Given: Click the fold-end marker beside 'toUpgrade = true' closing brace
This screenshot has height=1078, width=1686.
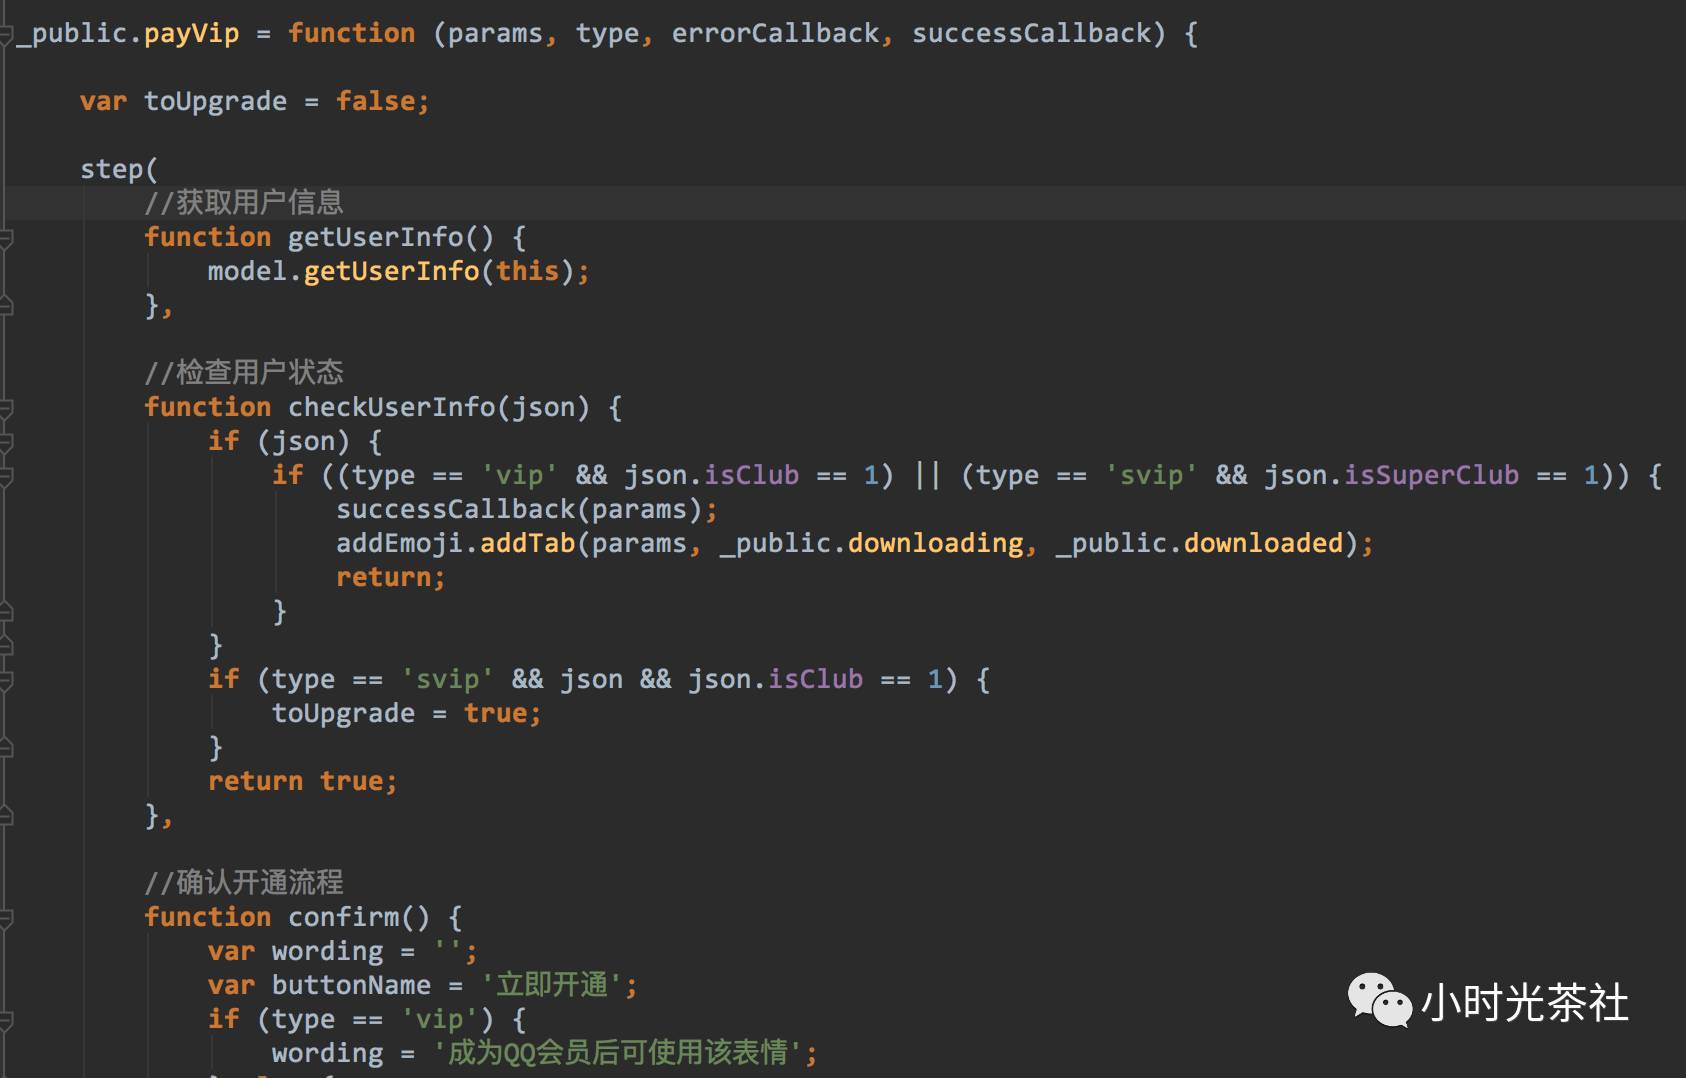Looking at the screenshot, I should pyautogui.click(x=6, y=748).
